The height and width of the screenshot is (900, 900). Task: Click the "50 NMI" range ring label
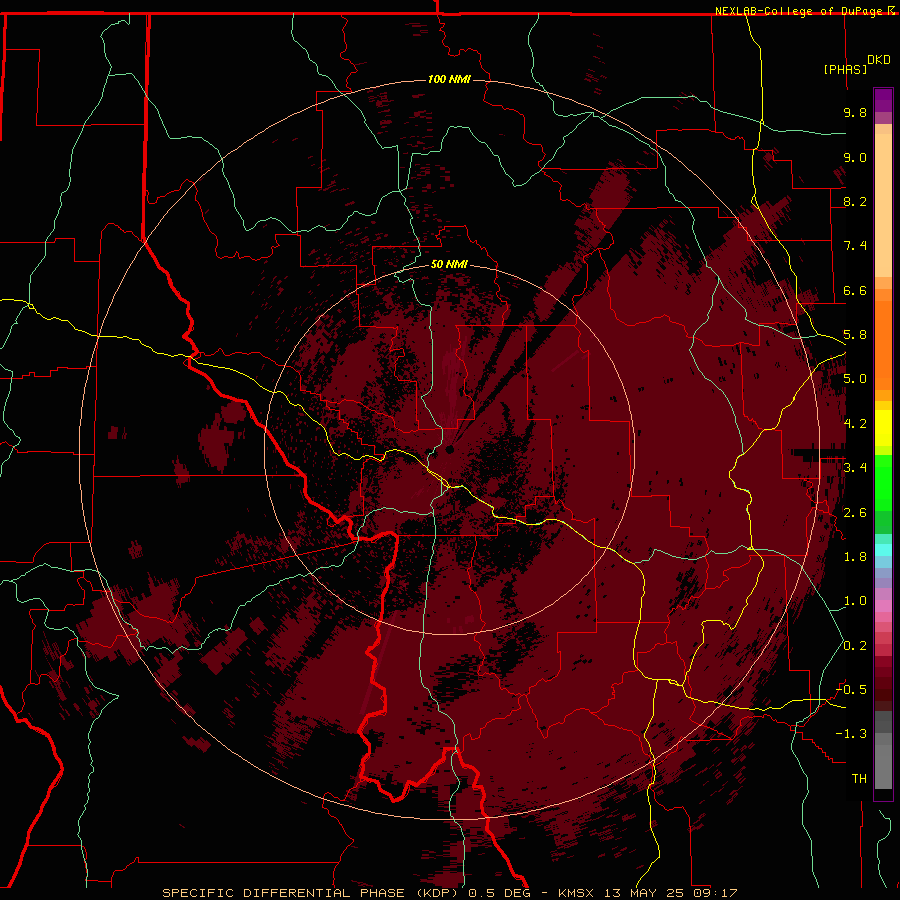(x=449, y=264)
